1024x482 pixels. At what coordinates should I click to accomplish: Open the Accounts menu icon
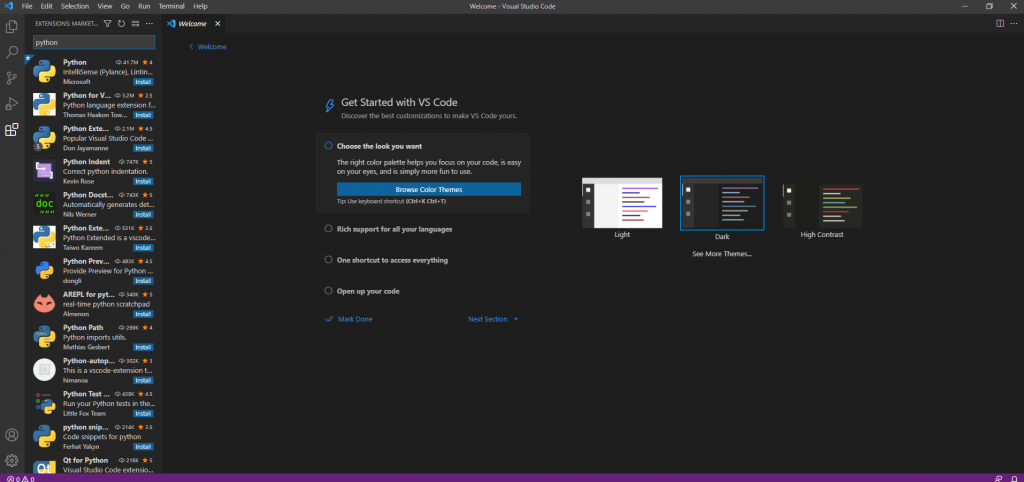coord(11,435)
